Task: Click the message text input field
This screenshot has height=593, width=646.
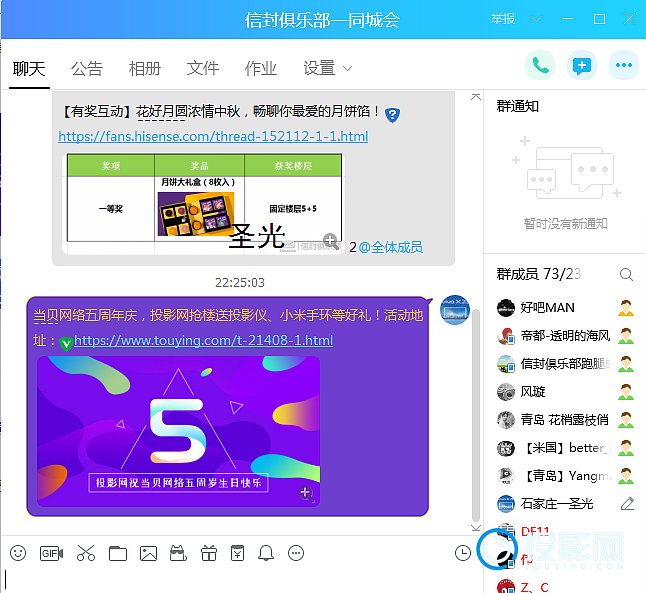Action: click(239, 579)
